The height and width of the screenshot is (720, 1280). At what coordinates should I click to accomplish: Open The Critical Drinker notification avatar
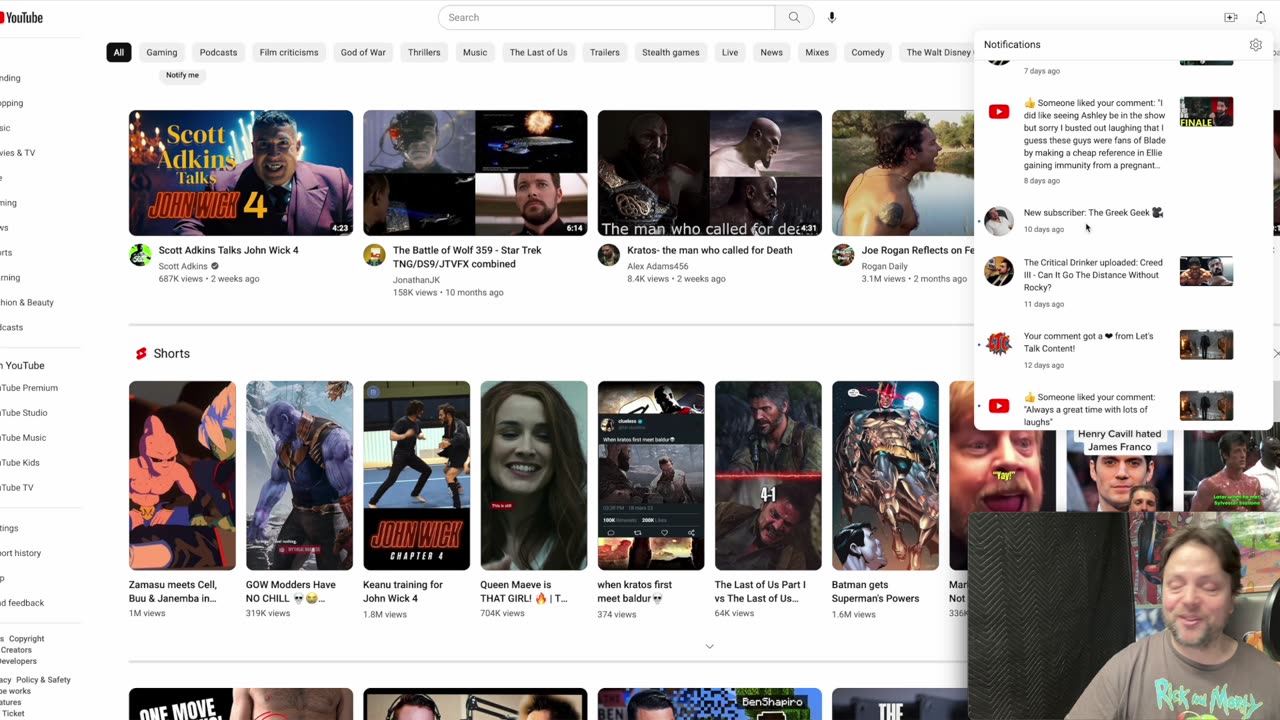pyautogui.click(x=999, y=271)
